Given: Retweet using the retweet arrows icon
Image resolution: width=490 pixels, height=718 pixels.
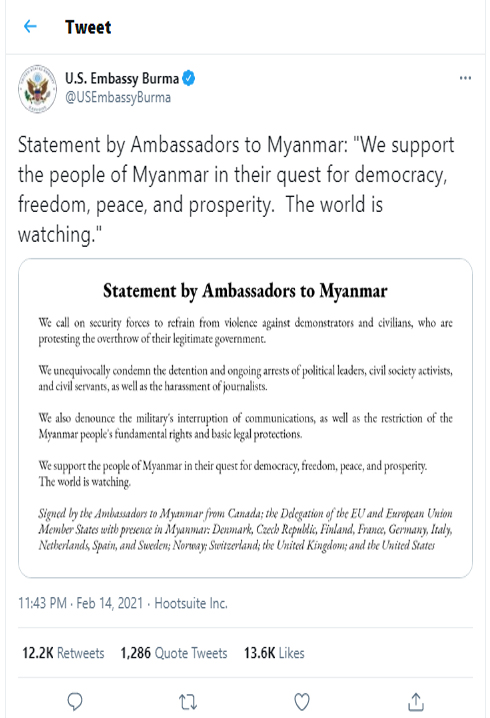Looking at the screenshot, I should coord(188,702).
